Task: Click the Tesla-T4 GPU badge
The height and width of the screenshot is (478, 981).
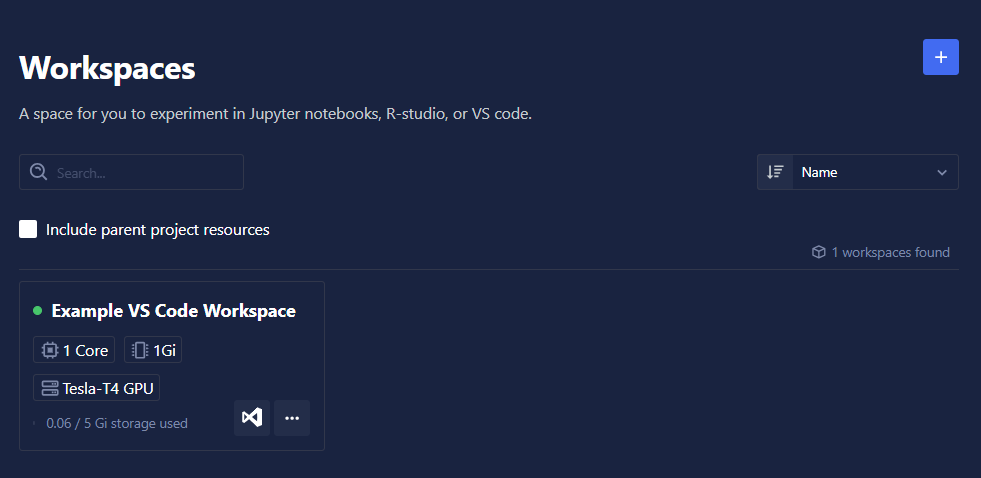Action: [96, 388]
